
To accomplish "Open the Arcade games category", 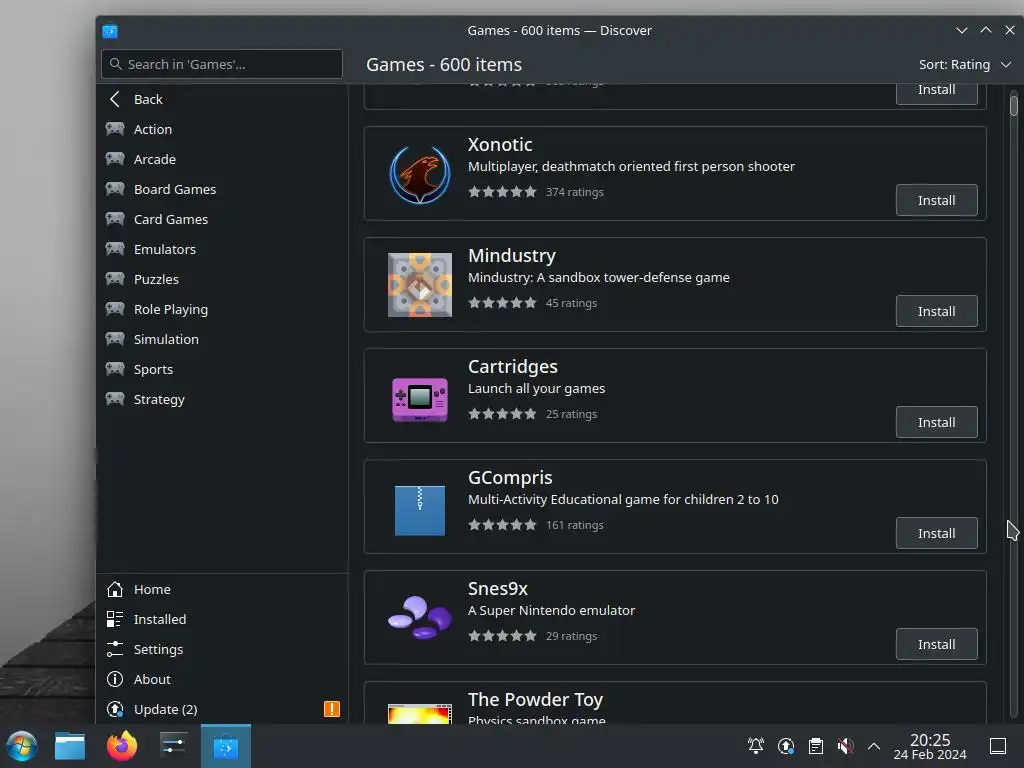I will point(222,159).
